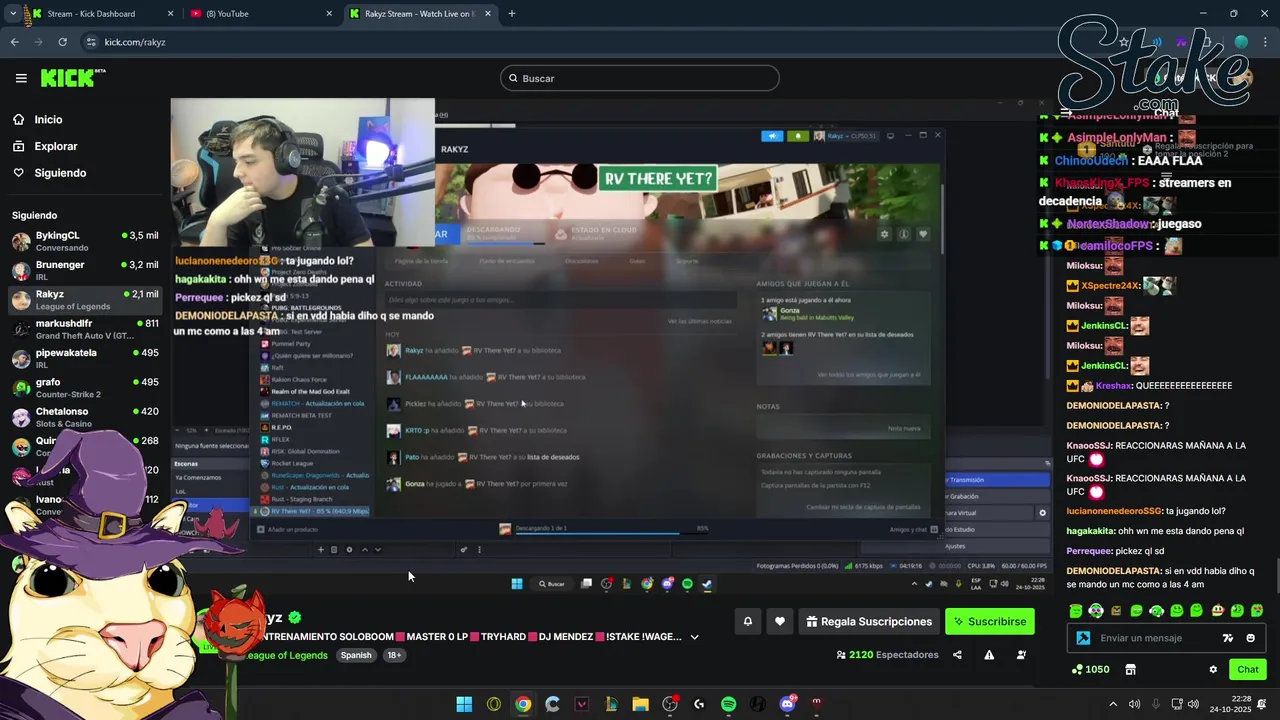Viewport: 1280px width, 720px height.
Task: Click the 1050 channel points balance
Action: pyautogui.click(x=1090, y=669)
